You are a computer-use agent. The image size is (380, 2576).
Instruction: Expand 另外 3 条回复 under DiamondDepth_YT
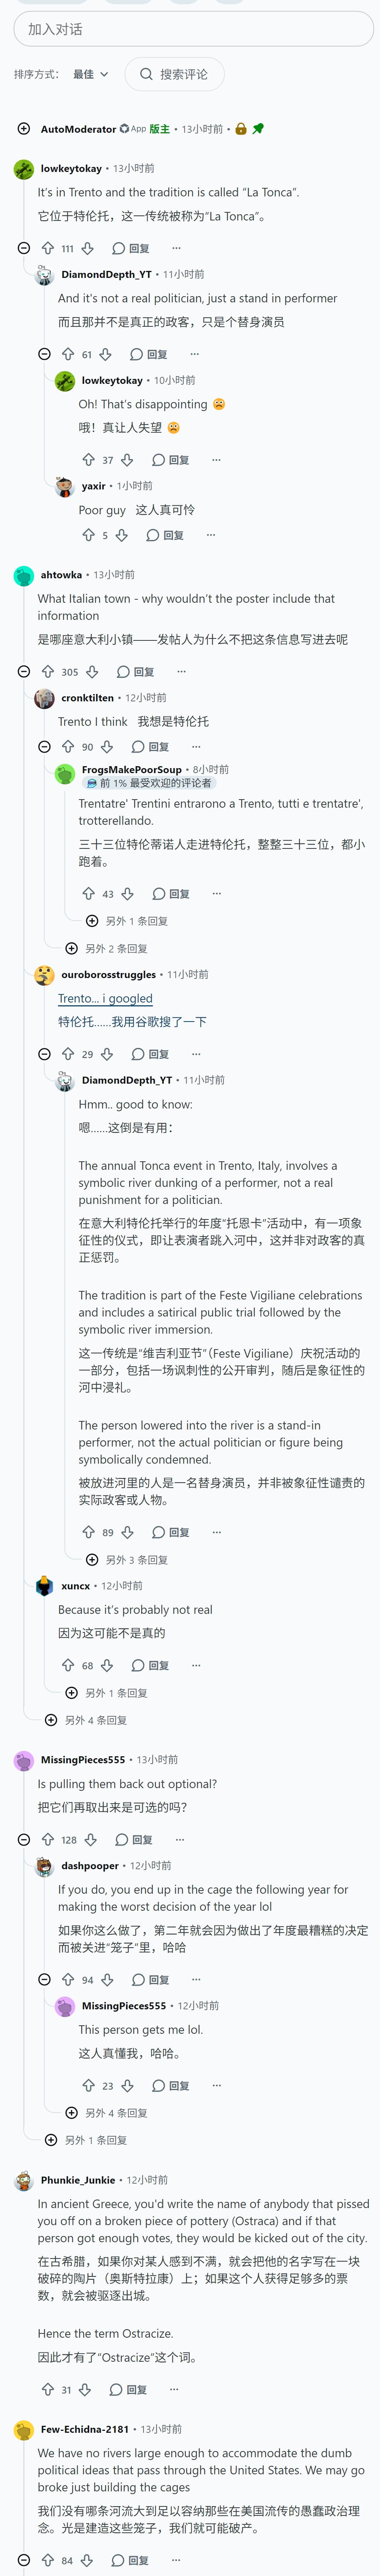click(x=127, y=1560)
